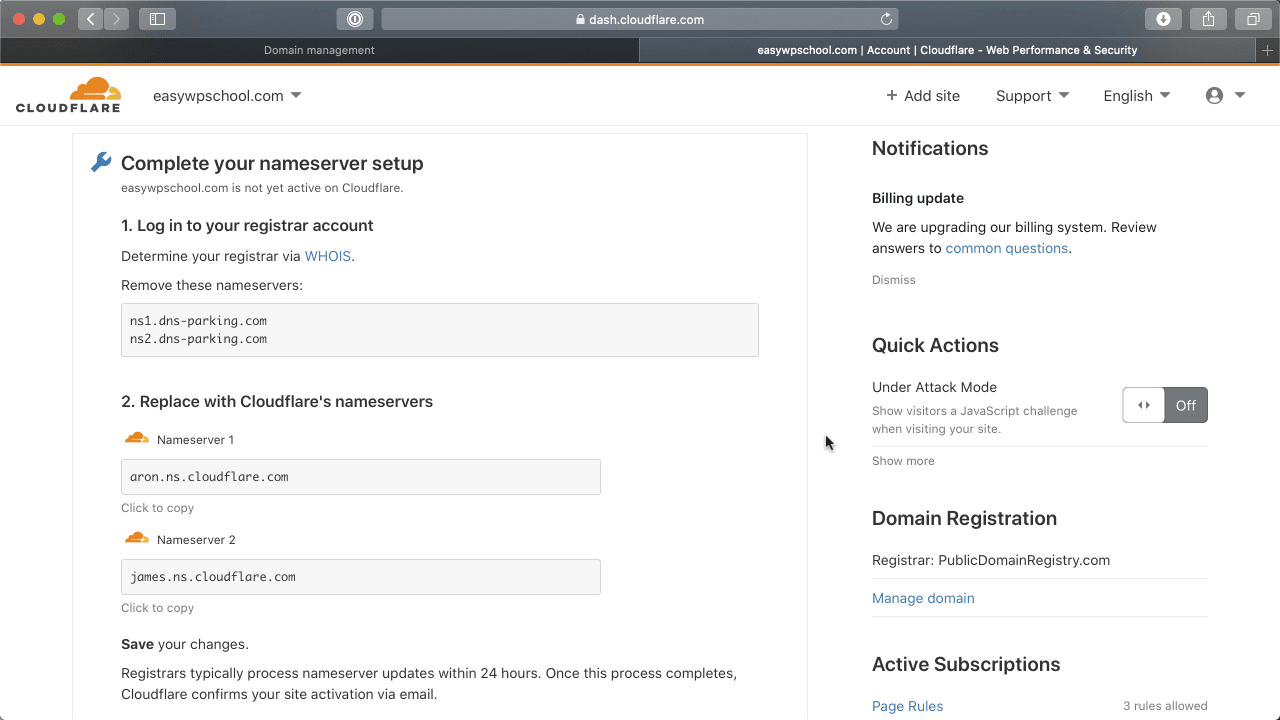Click the ns2.dns-parking.com nameserver text

pyautogui.click(x=198, y=339)
